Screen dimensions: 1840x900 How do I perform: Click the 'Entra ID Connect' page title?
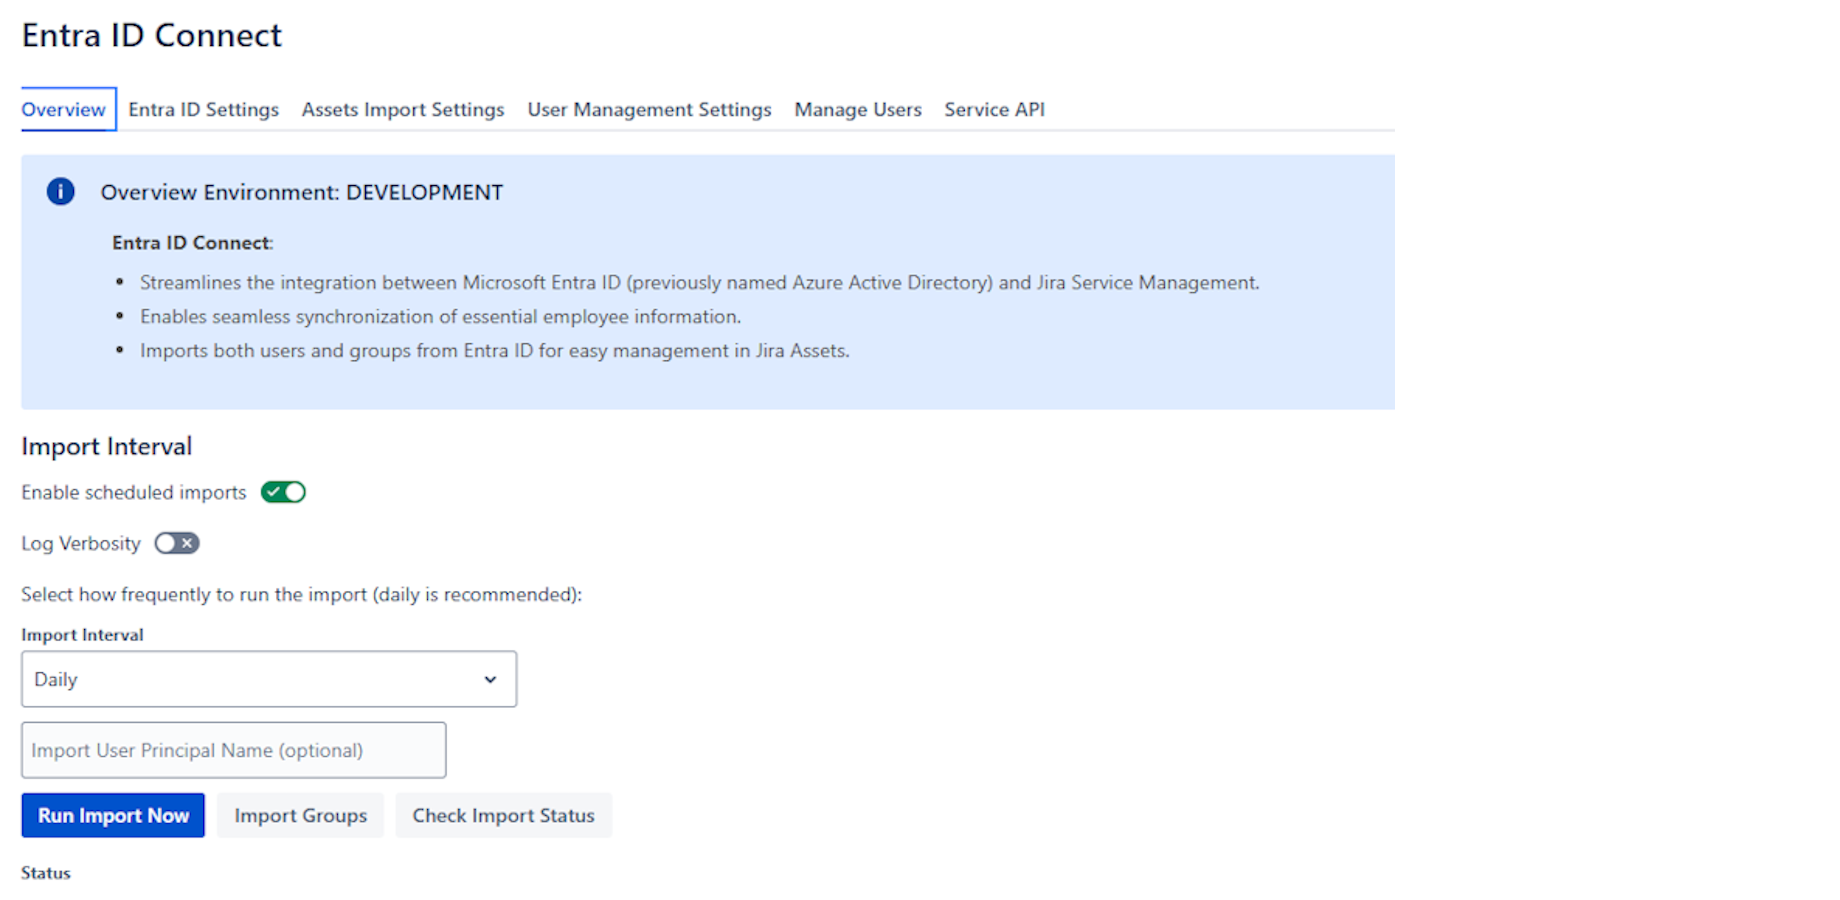click(152, 35)
